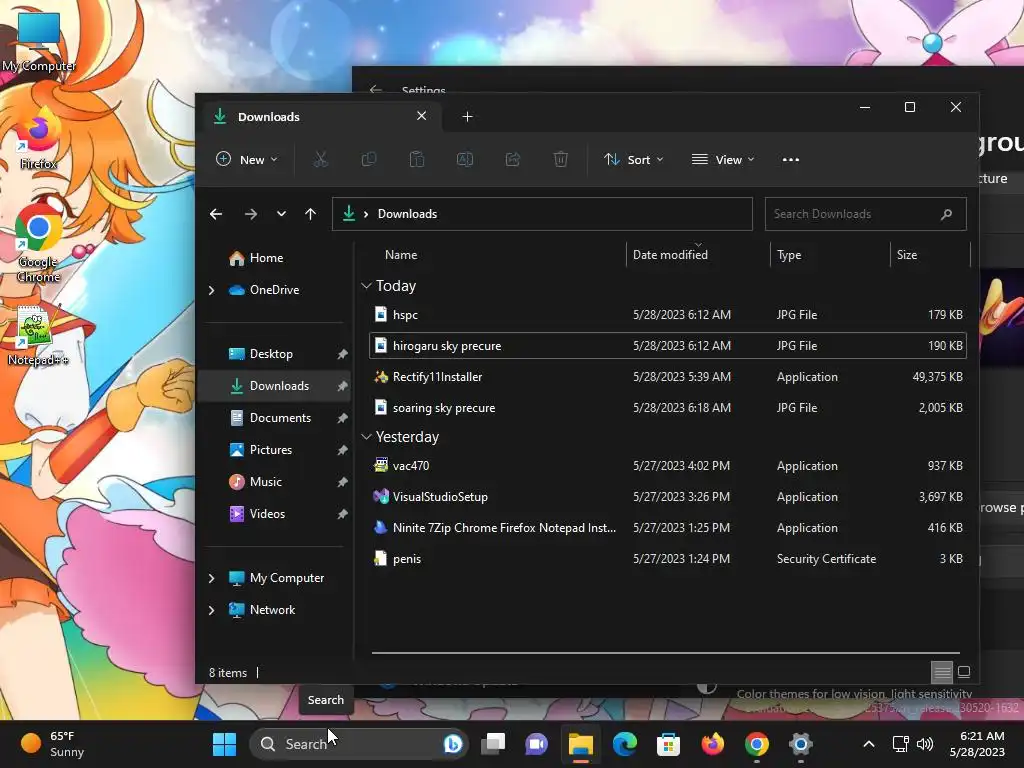Expand OneDrive in navigation pane
Image resolution: width=1024 pixels, height=768 pixels.
tap(212, 290)
